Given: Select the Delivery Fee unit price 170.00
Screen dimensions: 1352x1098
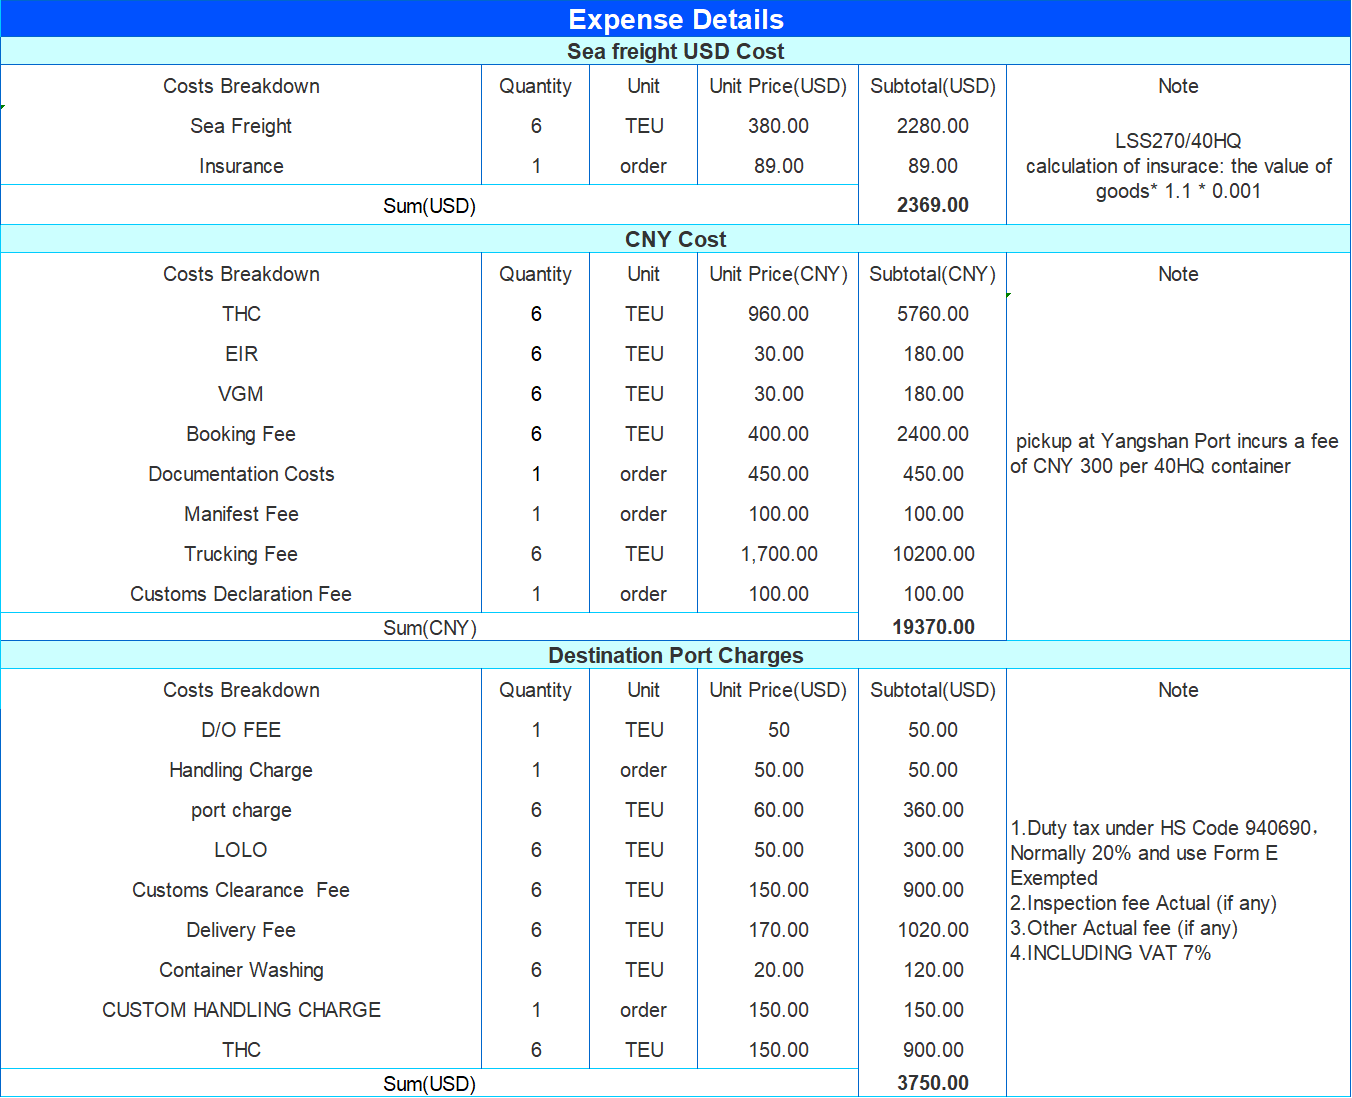Looking at the screenshot, I should point(778,930).
